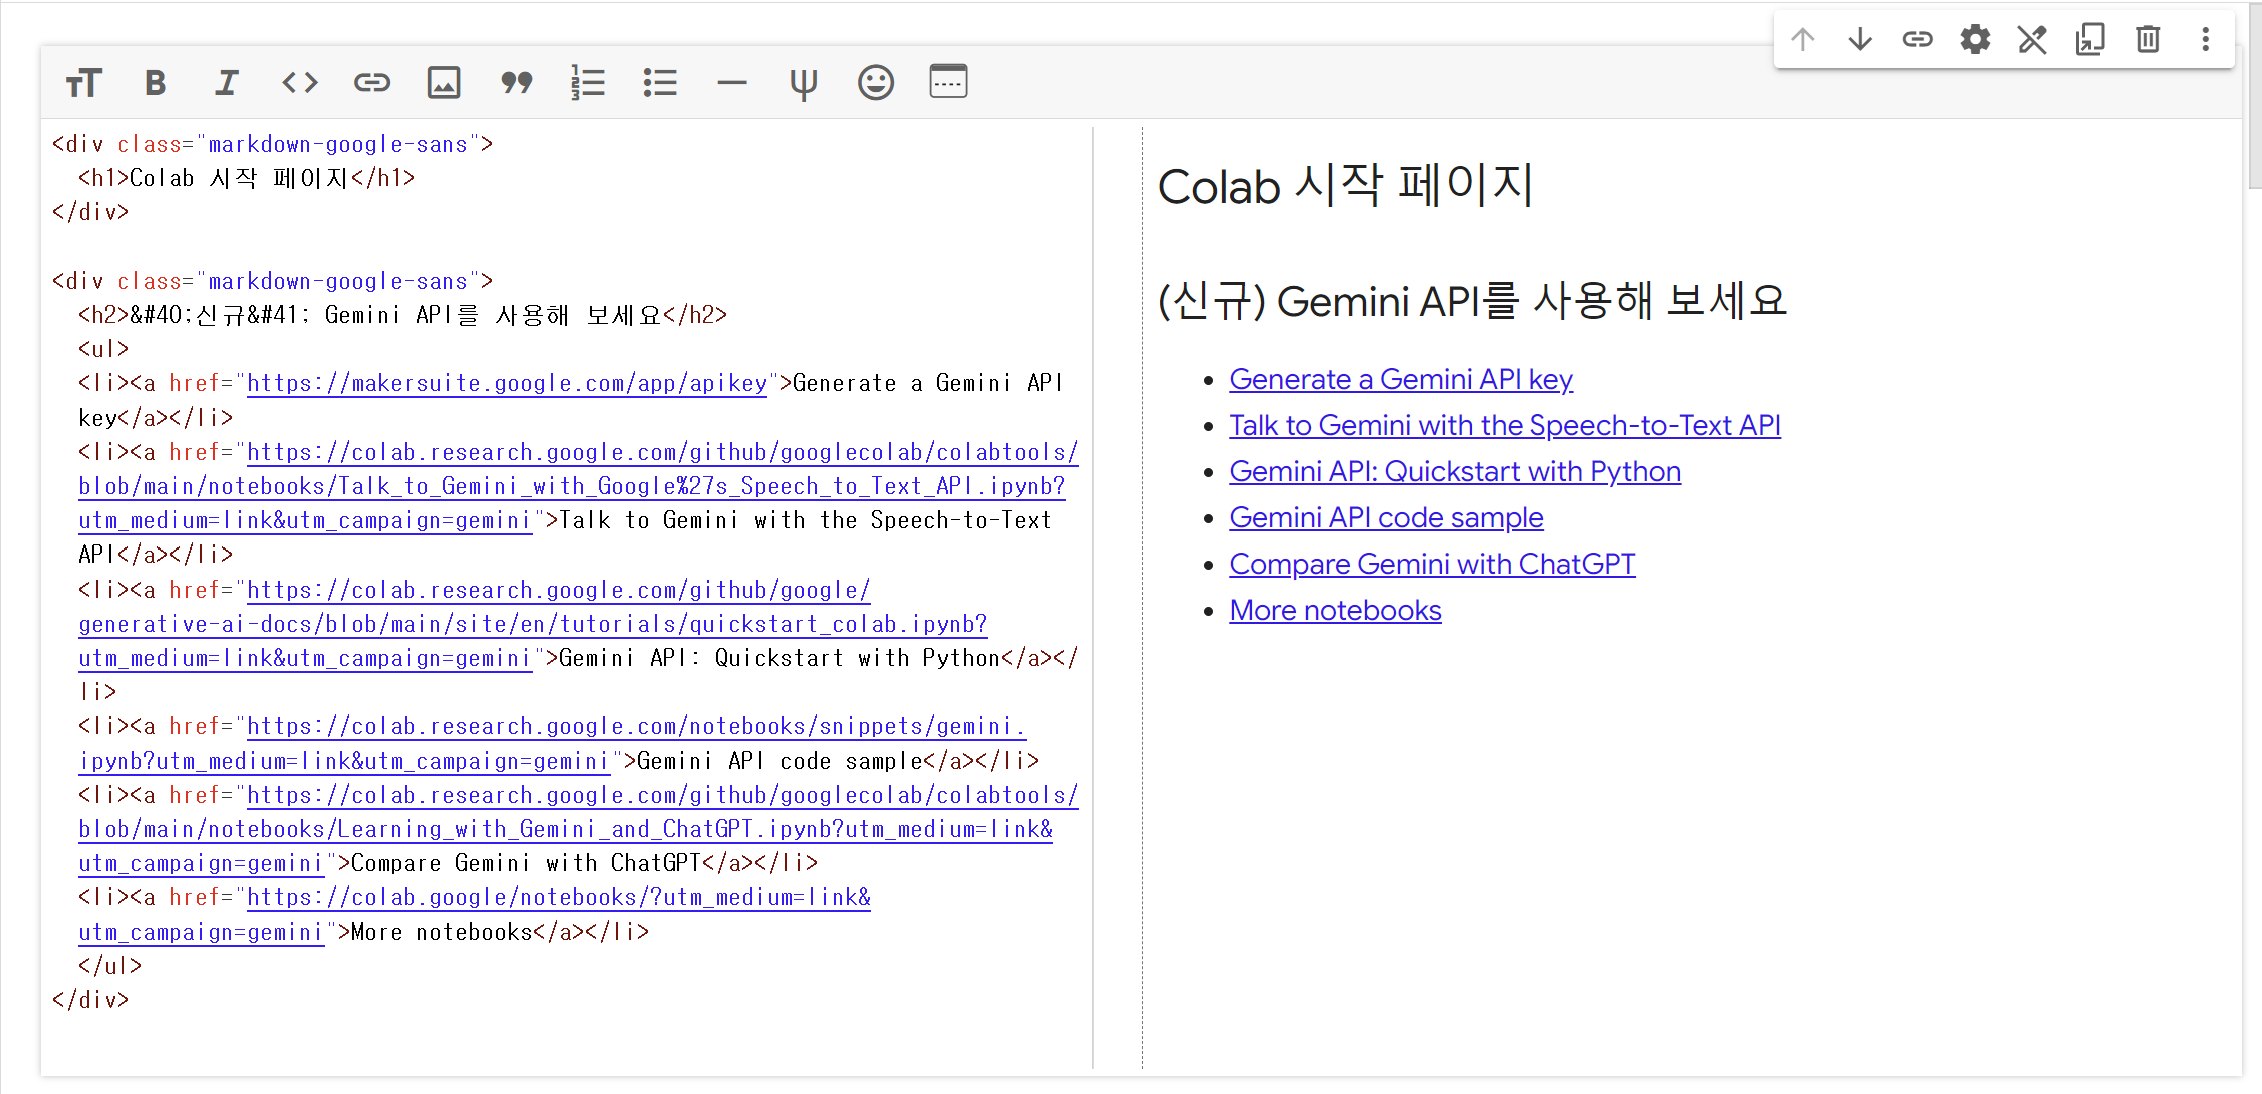
Task: Open 'Compare Gemini with ChatGPT' link
Action: pos(1432,565)
